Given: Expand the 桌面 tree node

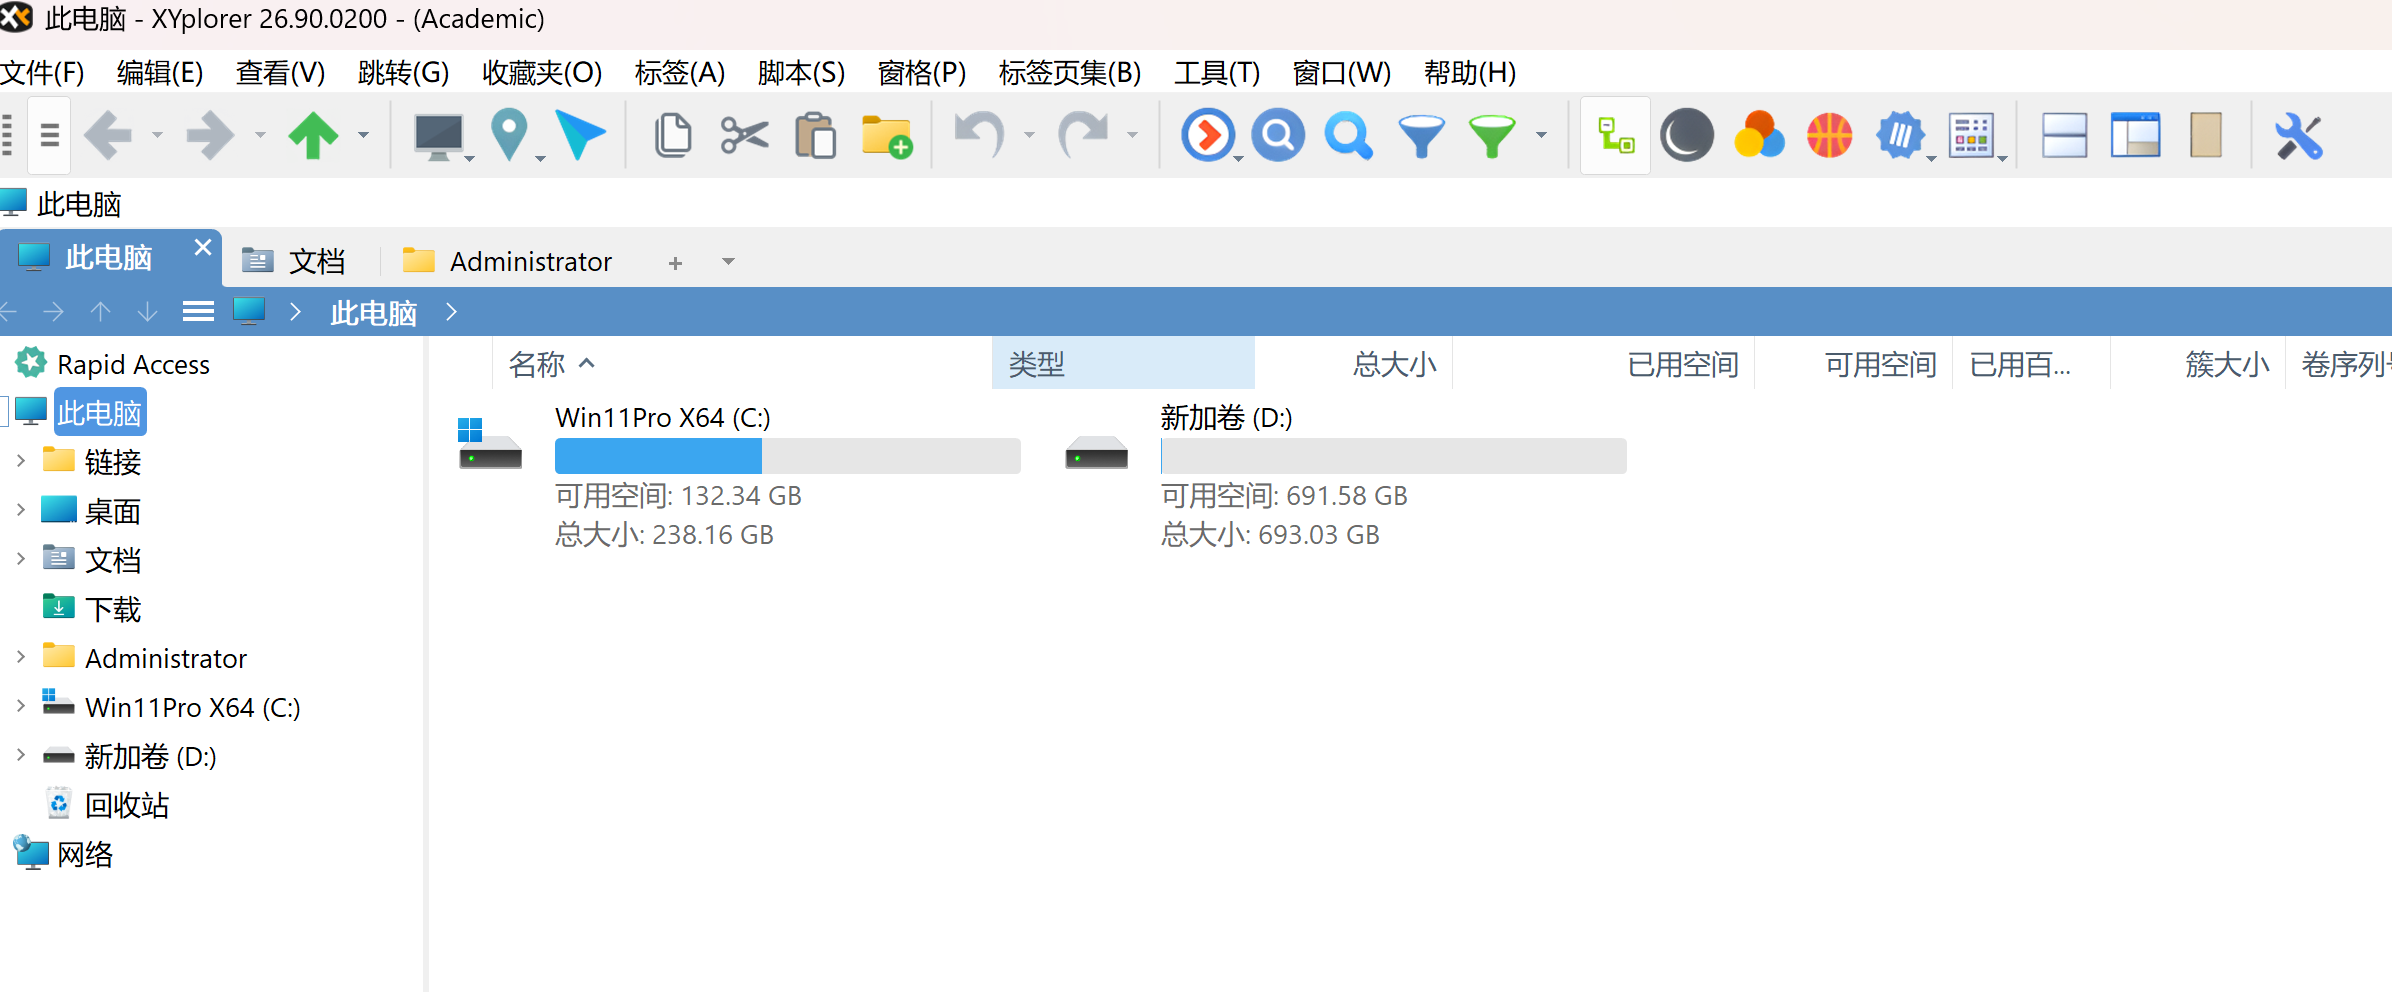Looking at the screenshot, I should click(21, 510).
